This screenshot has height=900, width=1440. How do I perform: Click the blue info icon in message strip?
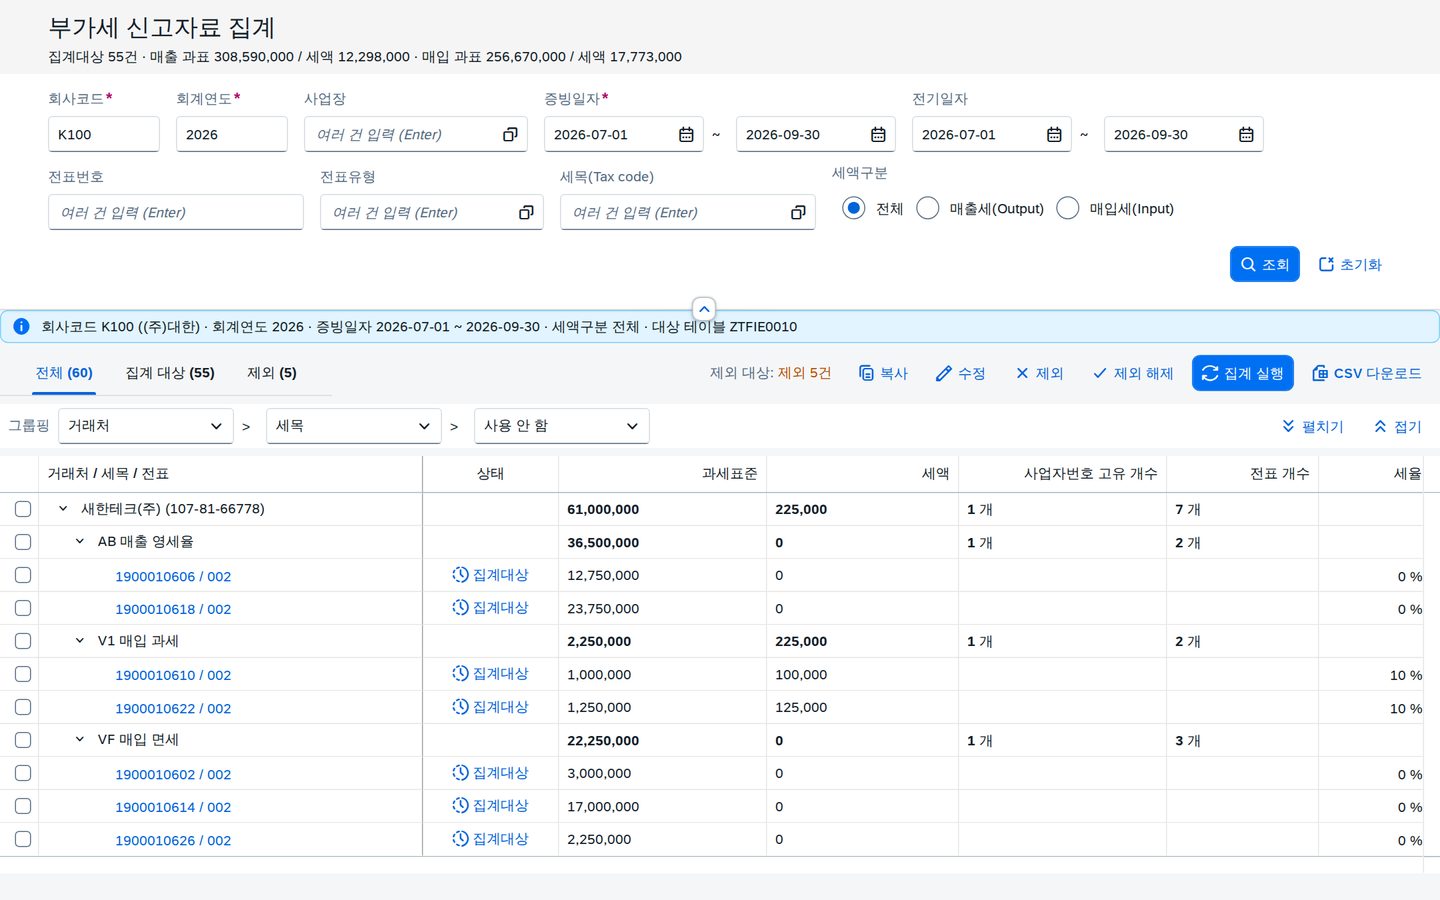click(x=21, y=326)
